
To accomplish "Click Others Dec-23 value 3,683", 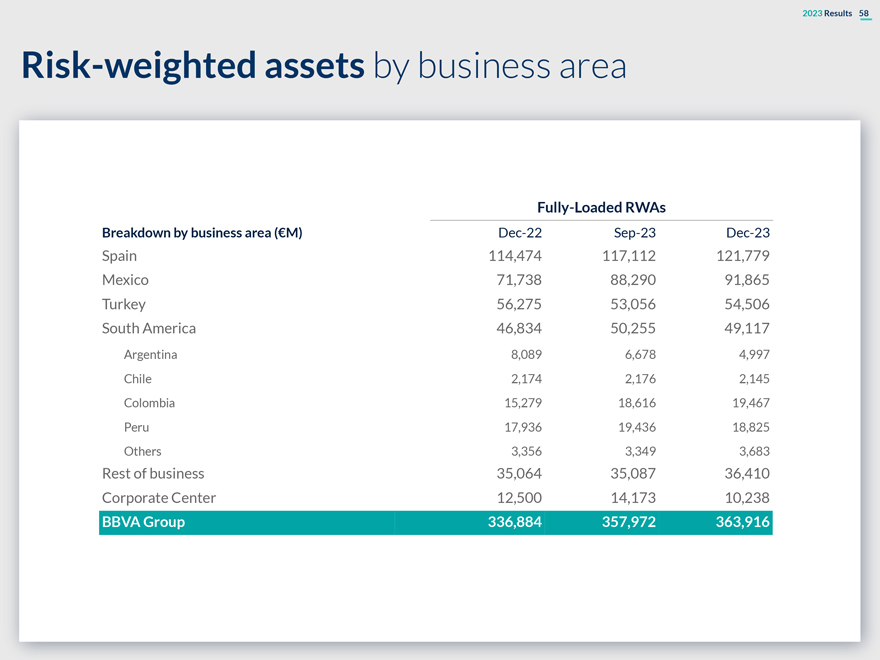I will point(754,451).
